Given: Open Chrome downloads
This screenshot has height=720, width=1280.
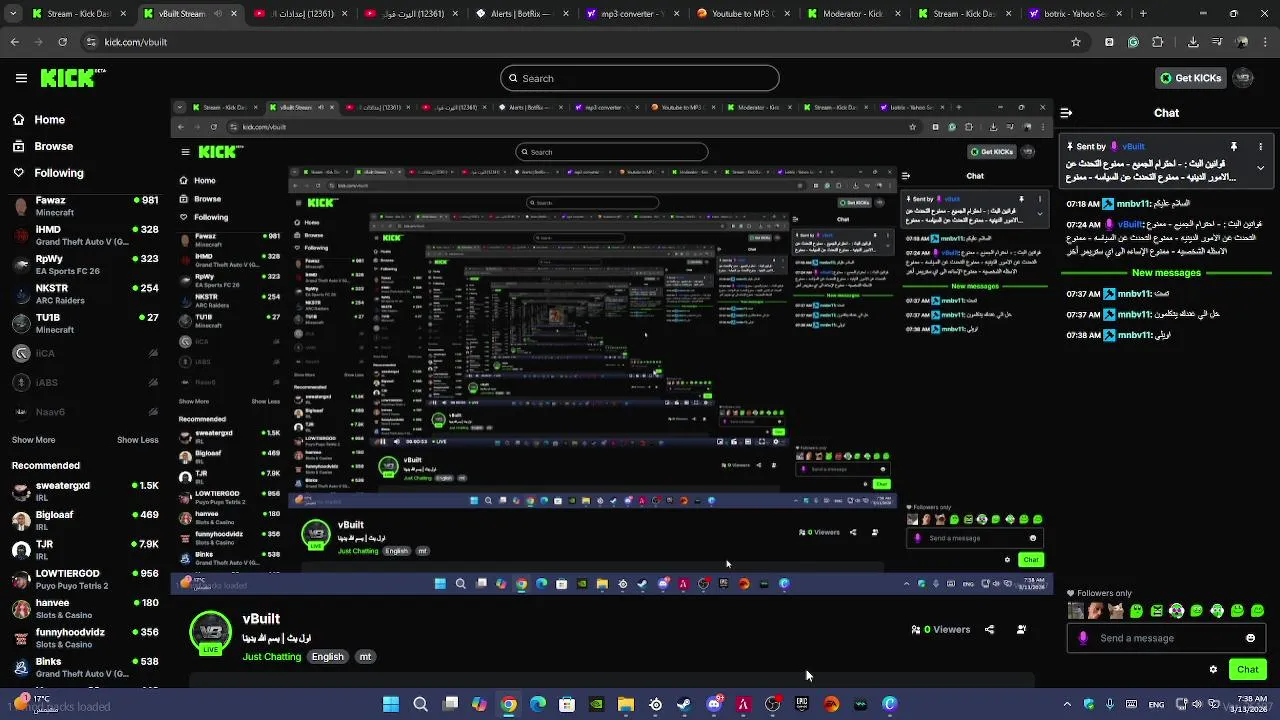Looking at the screenshot, I should (x=1193, y=42).
